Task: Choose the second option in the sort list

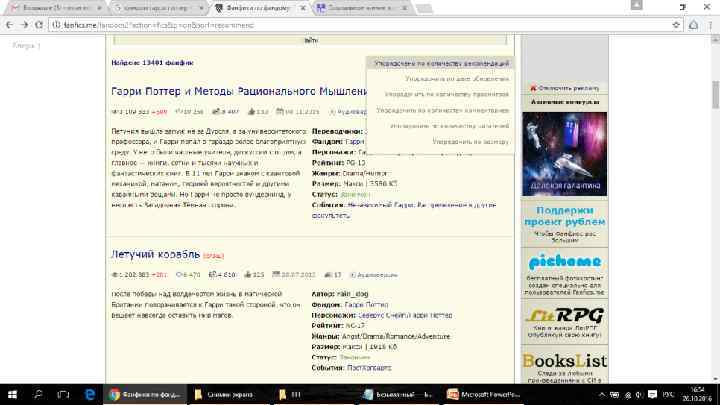Action: (x=456, y=79)
